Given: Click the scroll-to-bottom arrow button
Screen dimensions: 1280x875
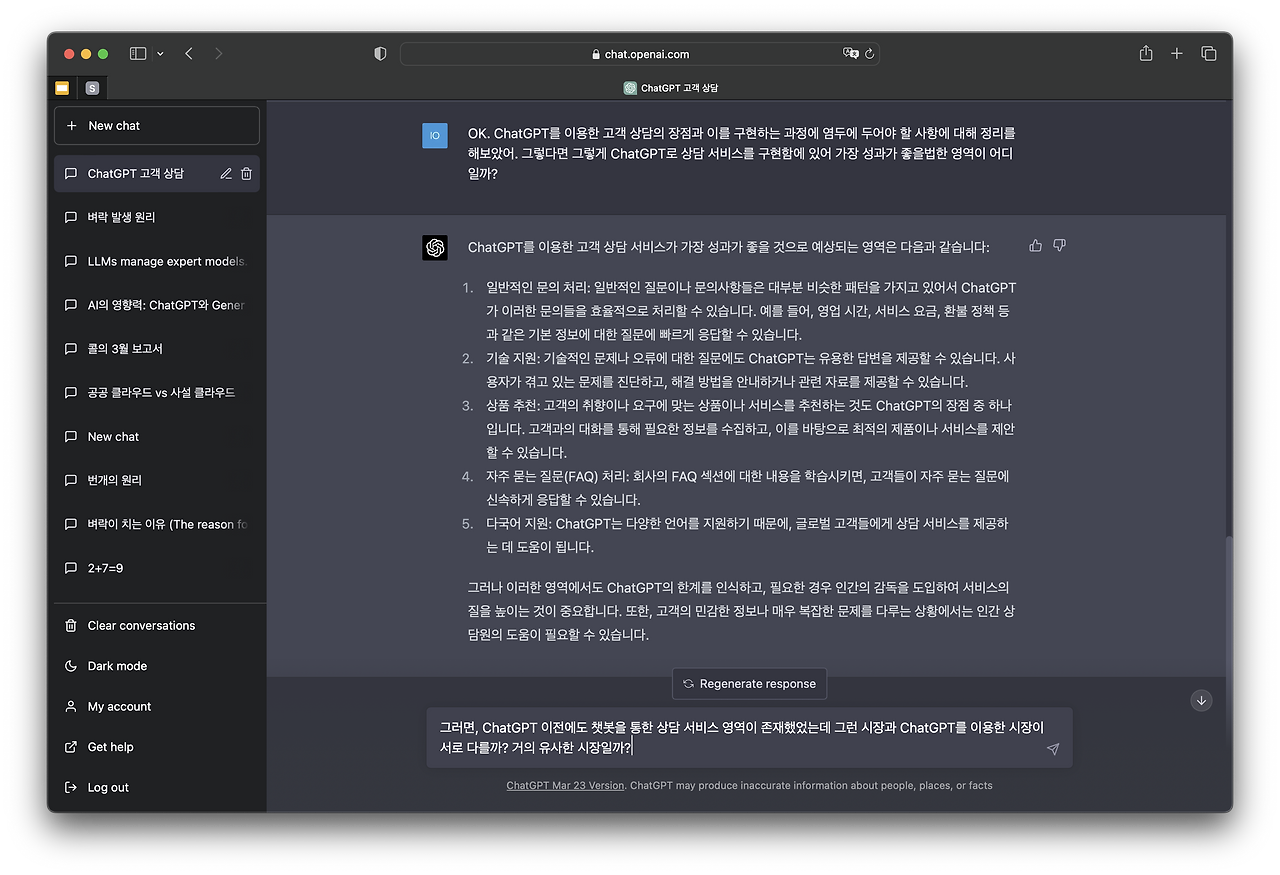Looking at the screenshot, I should (1201, 700).
